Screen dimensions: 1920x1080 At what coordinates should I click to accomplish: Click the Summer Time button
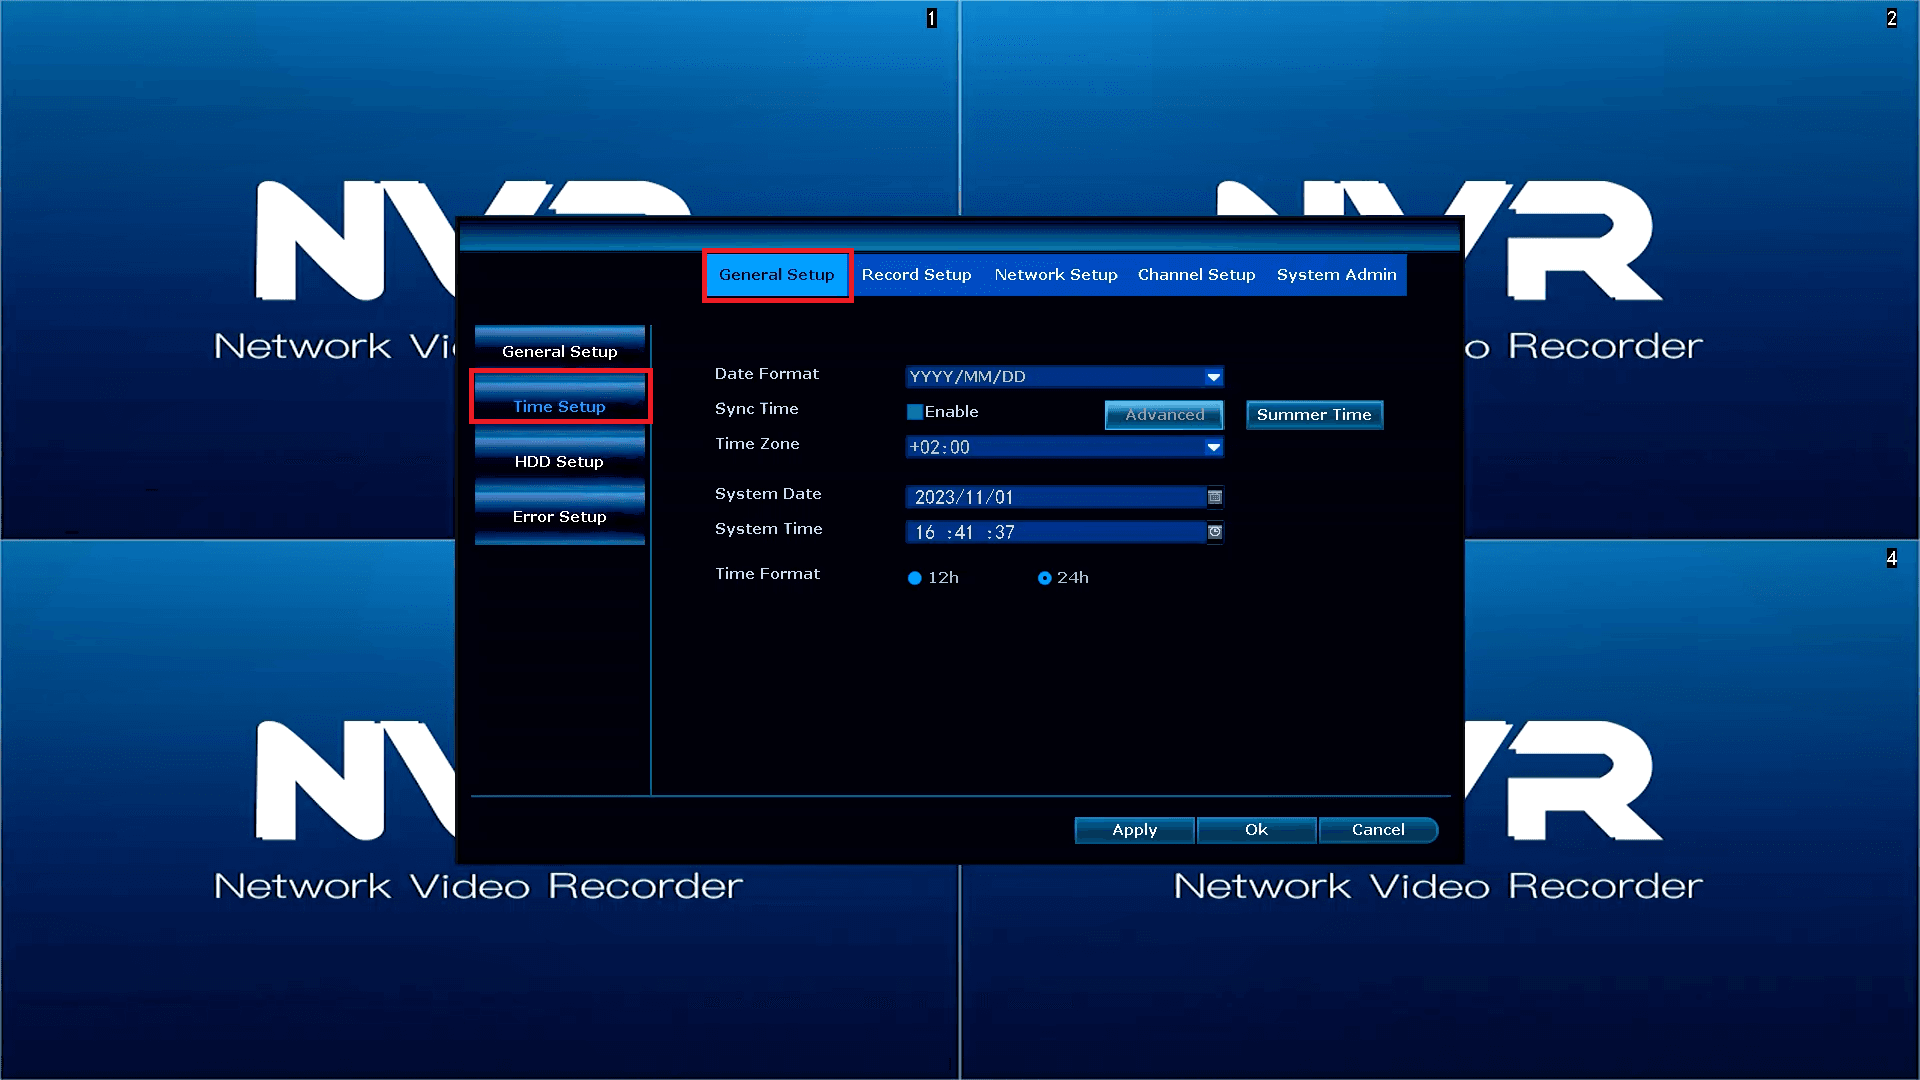(1314, 415)
